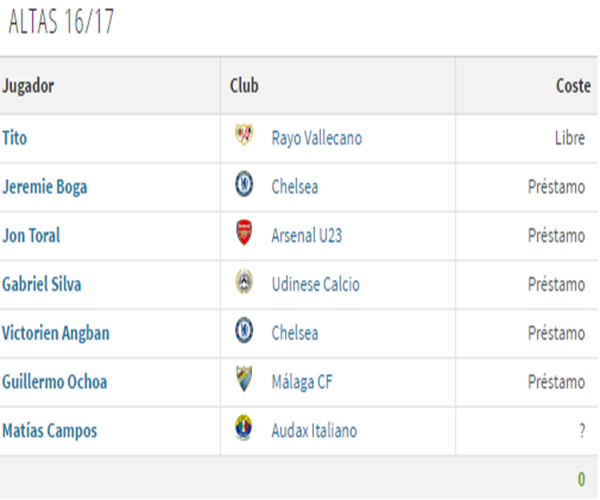The height and width of the screenshot is (500, 600).
Task: Open the Arsenal U23 club link
Action: click(307, 236)
